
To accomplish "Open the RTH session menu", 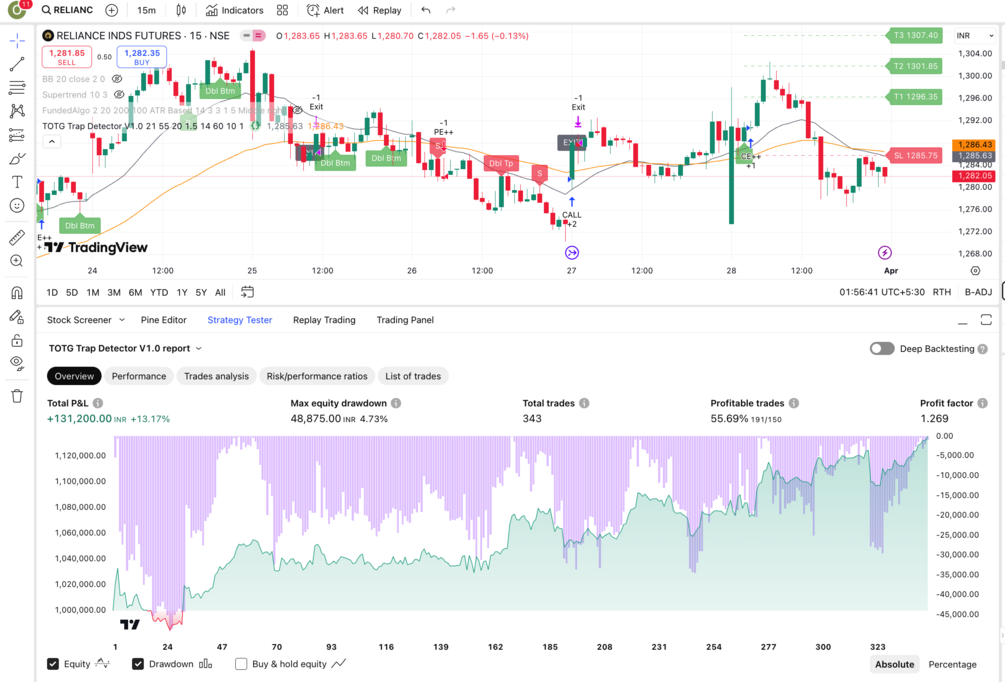I will pos(942,292).
